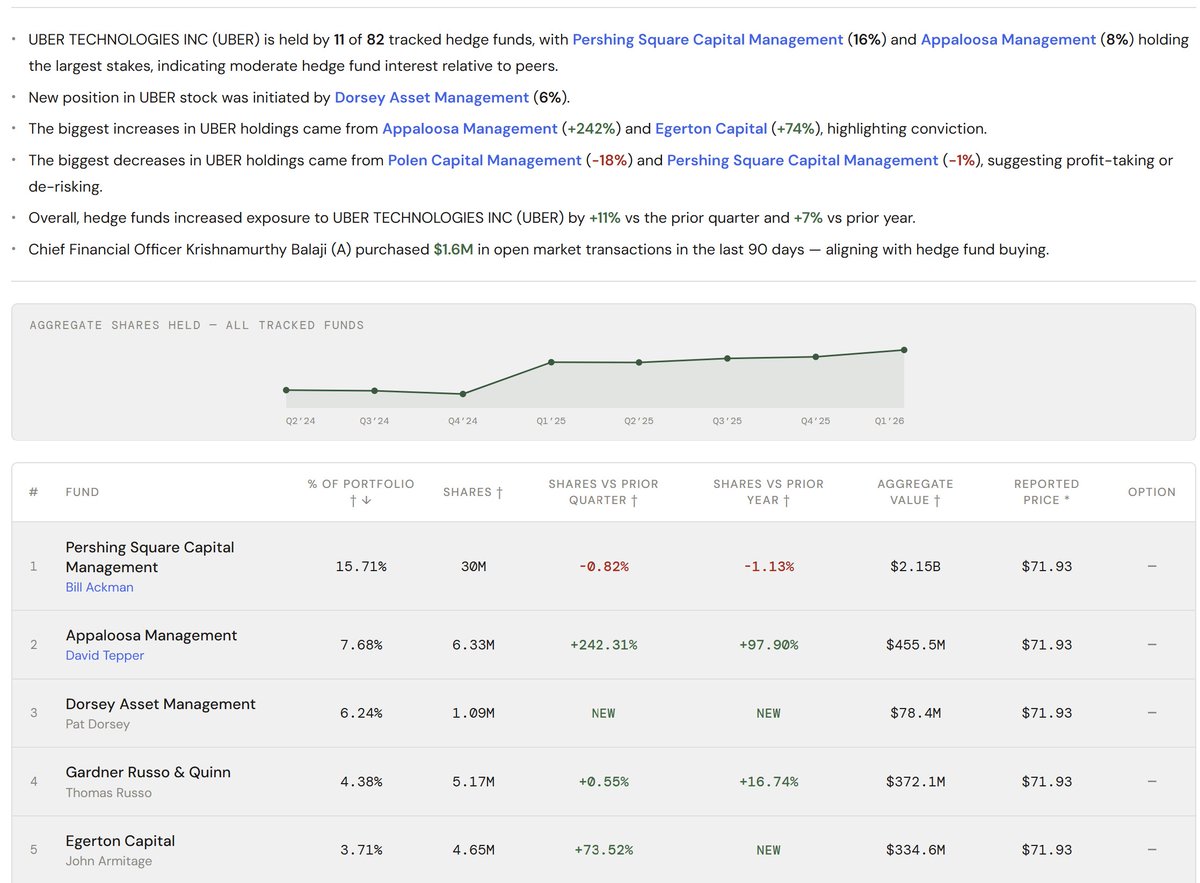Click $455.5M aggregate value cell
Image resolution: width=1200 pixels, height=883 pixels.
pyautogui.click(x=915, y=645)
